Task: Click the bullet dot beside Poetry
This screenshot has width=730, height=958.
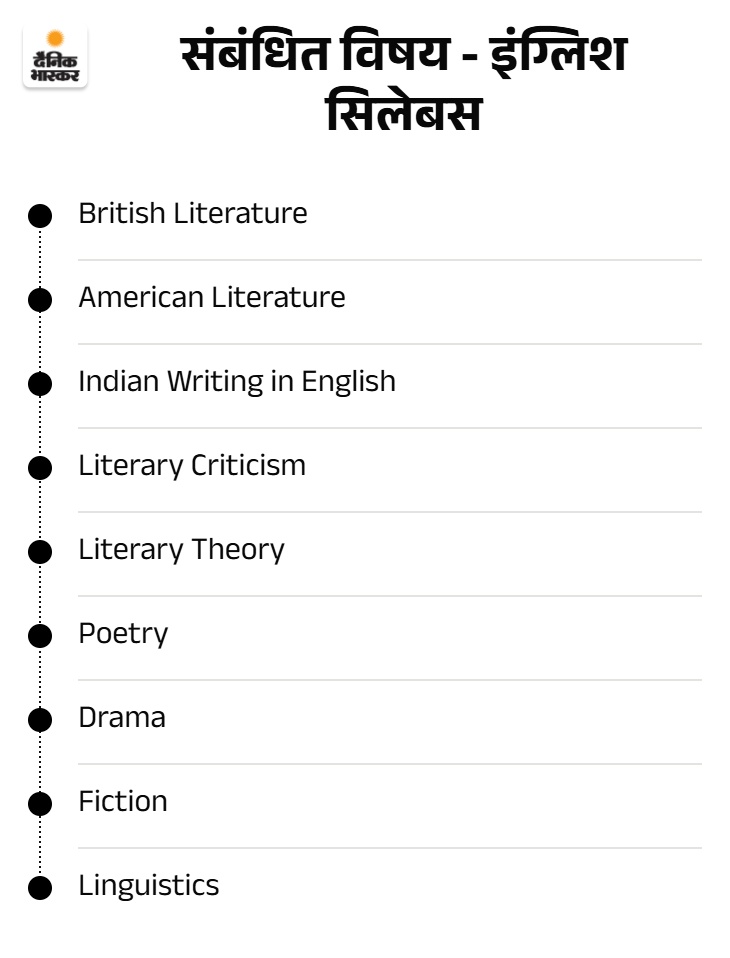Action: (40, 636)
